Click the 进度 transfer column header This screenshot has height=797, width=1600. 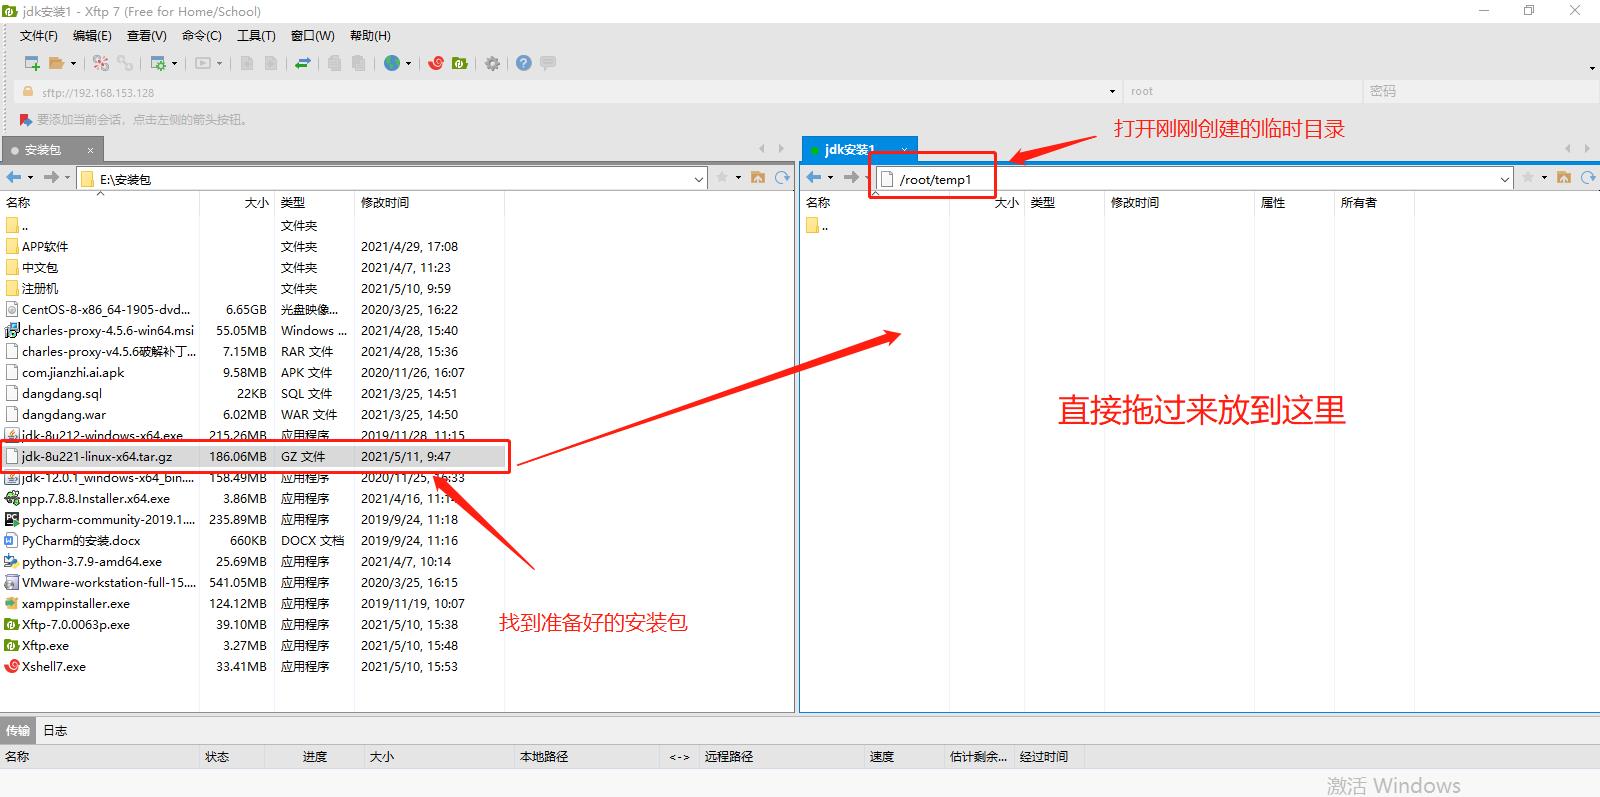tap(315, 757)
